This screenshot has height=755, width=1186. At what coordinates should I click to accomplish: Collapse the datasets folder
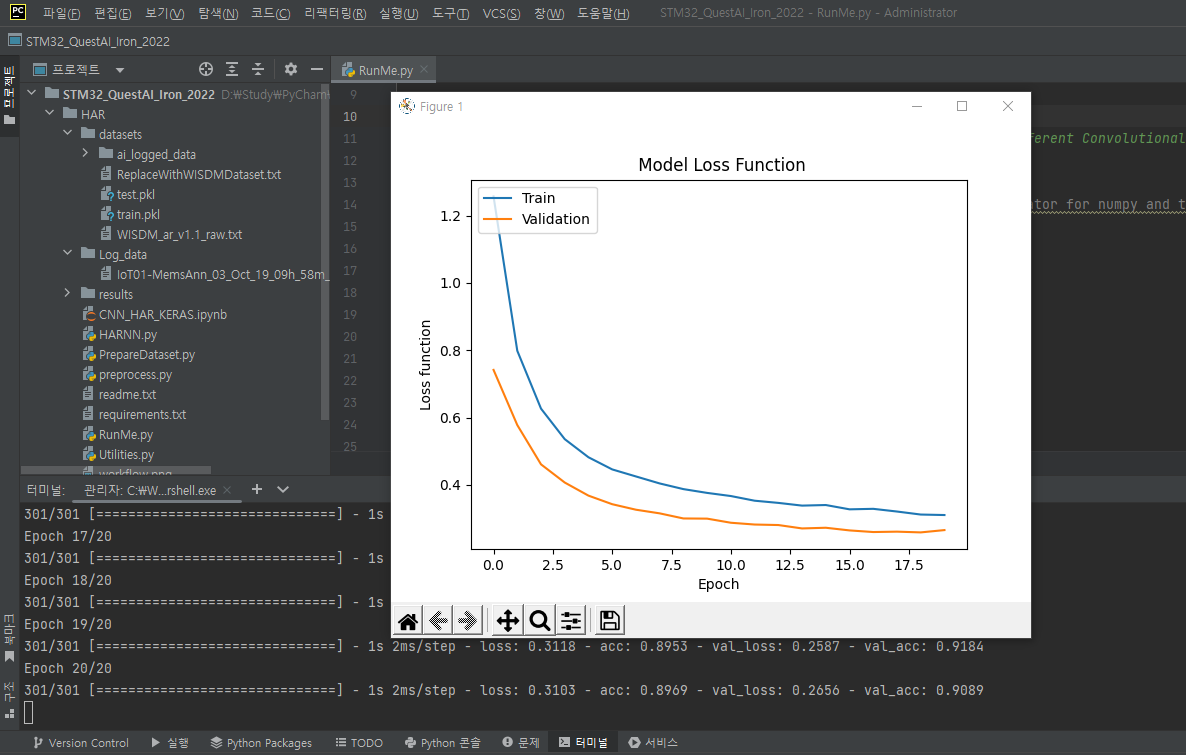click(67, 133)
